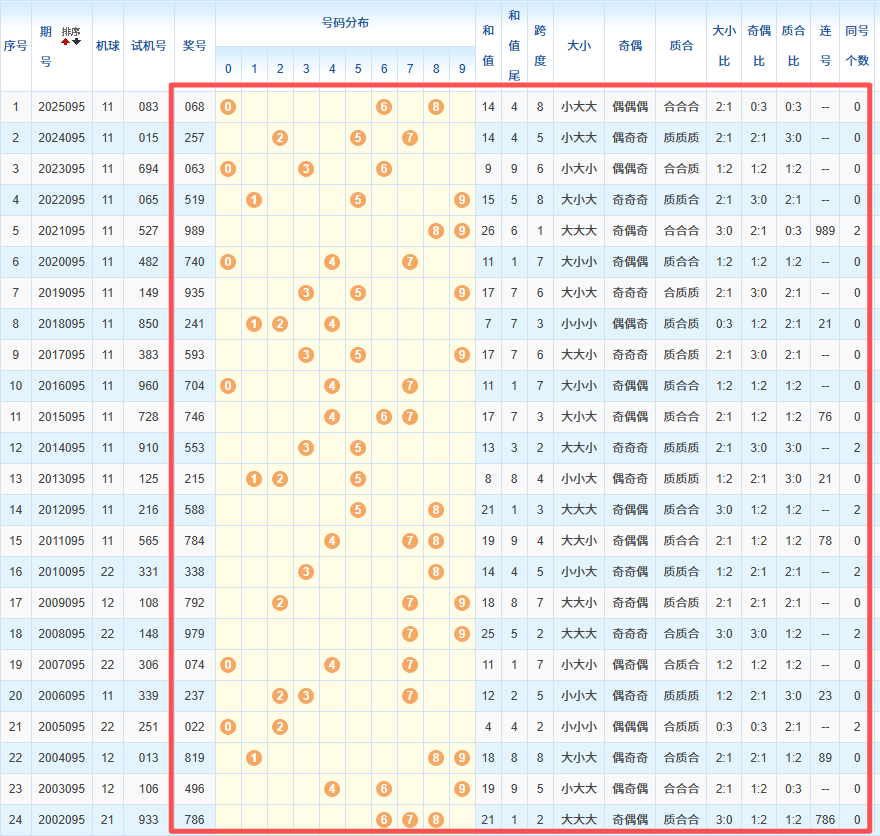Open period number 2024095
Screen dimensions: 880x836
(x=62, y=138)
